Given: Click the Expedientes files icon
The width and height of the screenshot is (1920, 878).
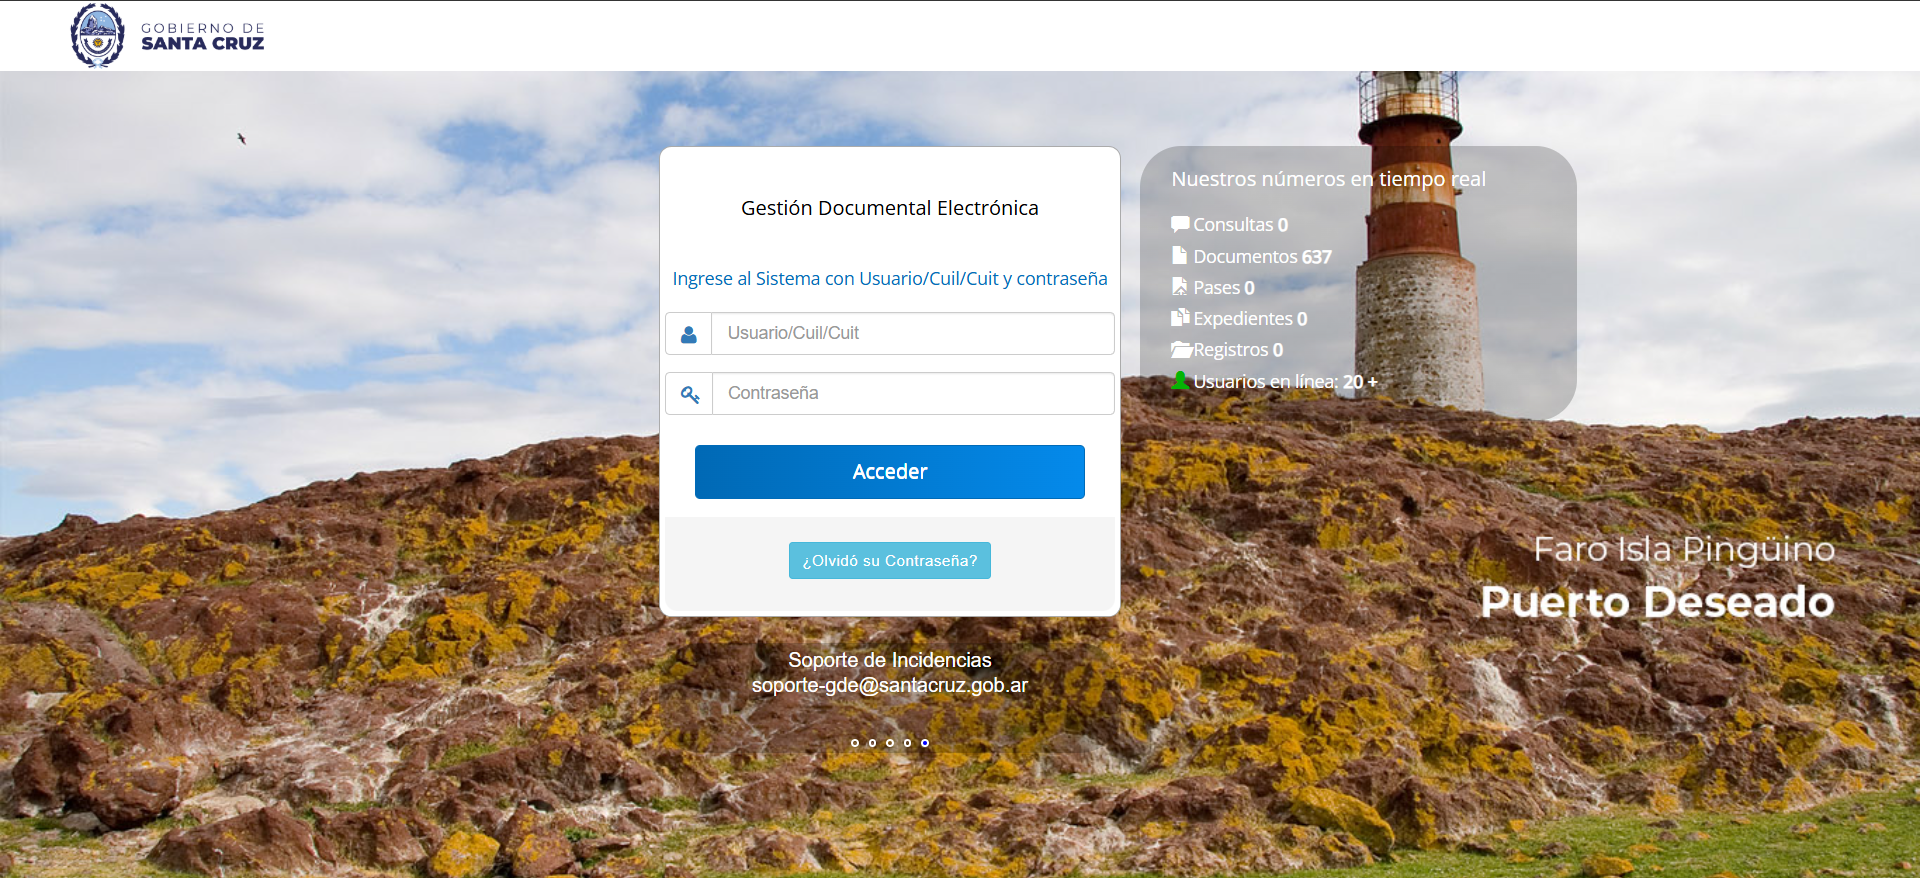Looking at the screenshot, I should coord(1180,318).
